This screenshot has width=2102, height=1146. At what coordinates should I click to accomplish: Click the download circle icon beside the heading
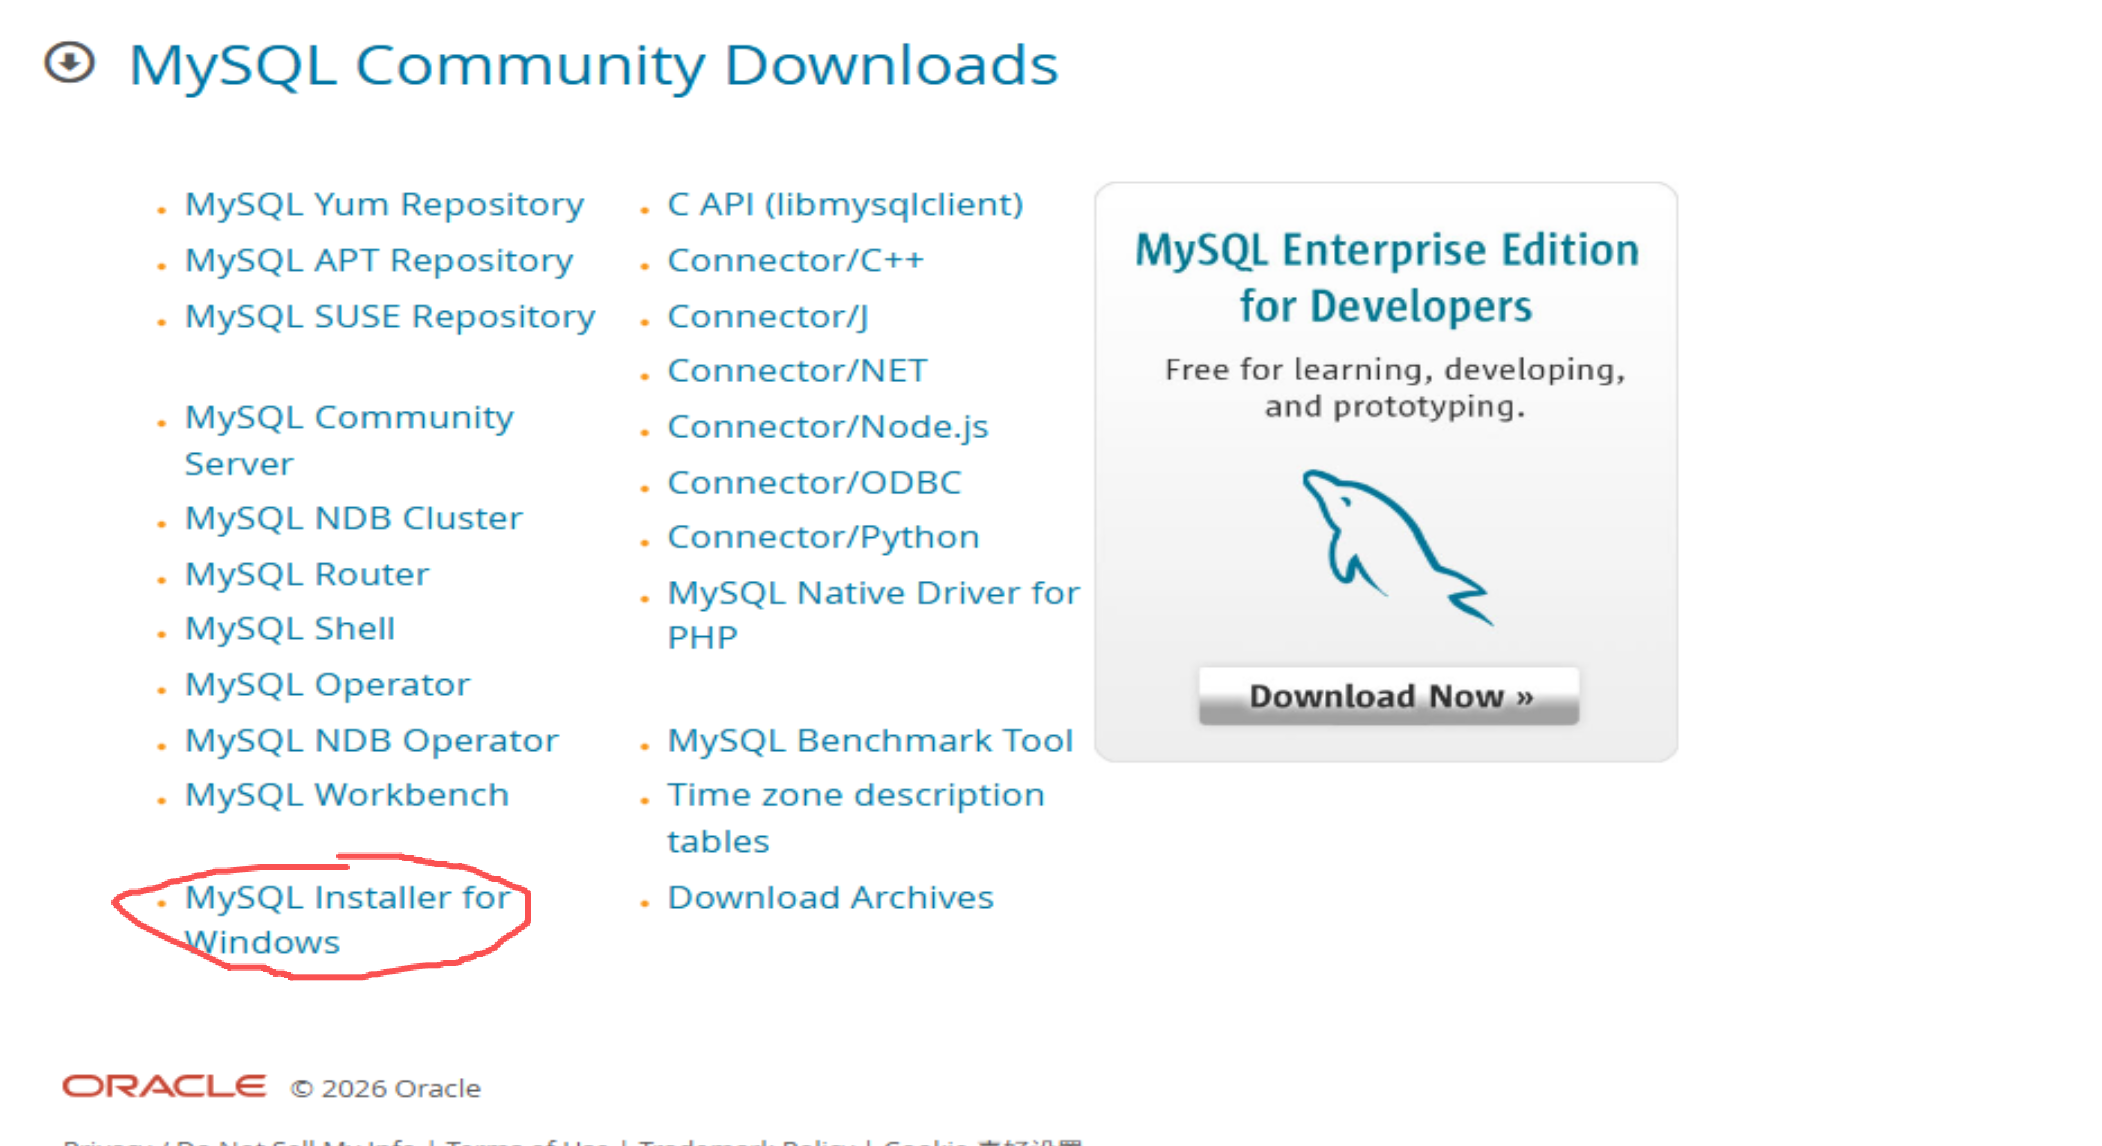[x=69, y=63]
